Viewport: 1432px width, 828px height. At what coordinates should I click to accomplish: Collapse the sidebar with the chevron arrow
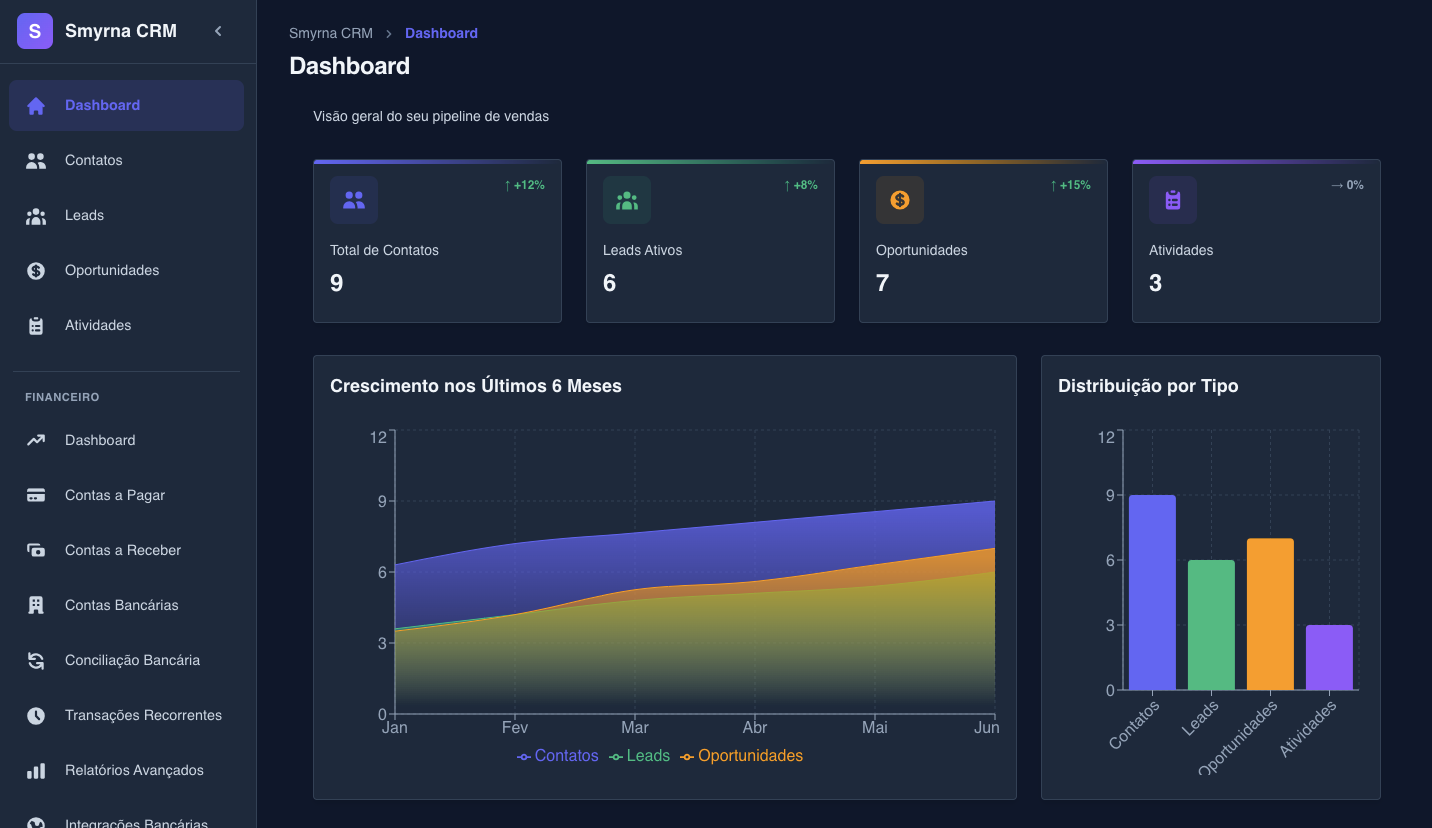click(x=218, y=31)
